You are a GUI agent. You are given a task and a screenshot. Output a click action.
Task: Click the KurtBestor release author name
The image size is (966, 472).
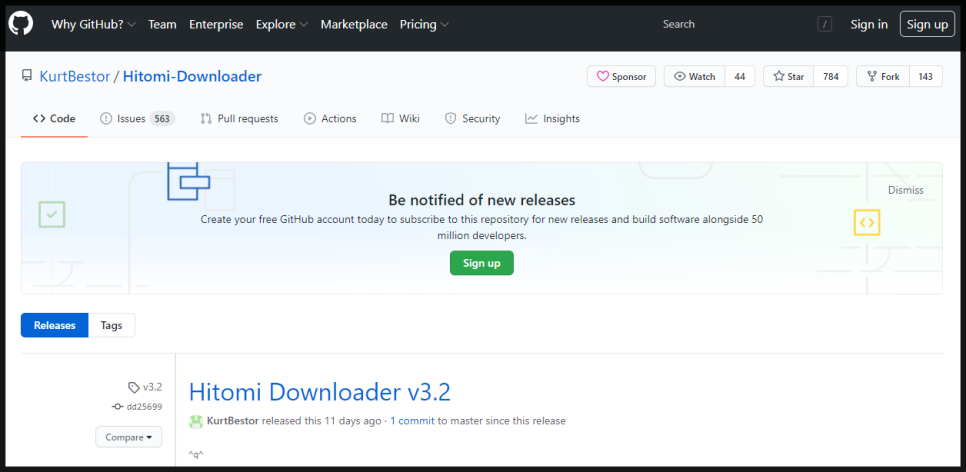coord(233,421)
